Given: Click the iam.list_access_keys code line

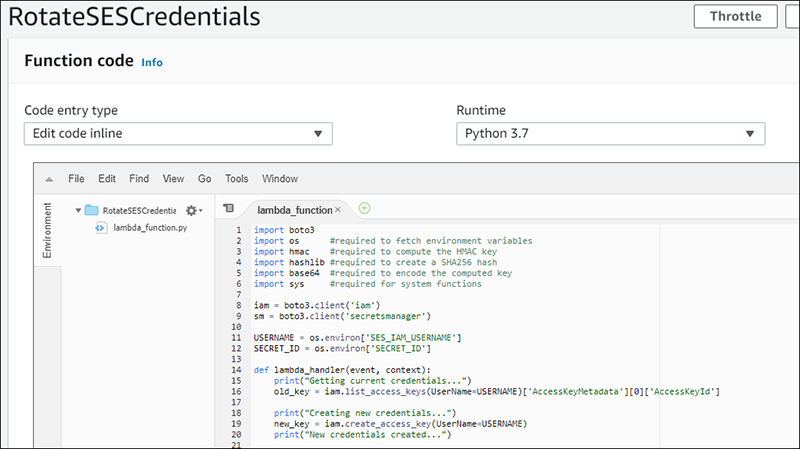Looking at the screenshot, I should (x=496, y=392).
